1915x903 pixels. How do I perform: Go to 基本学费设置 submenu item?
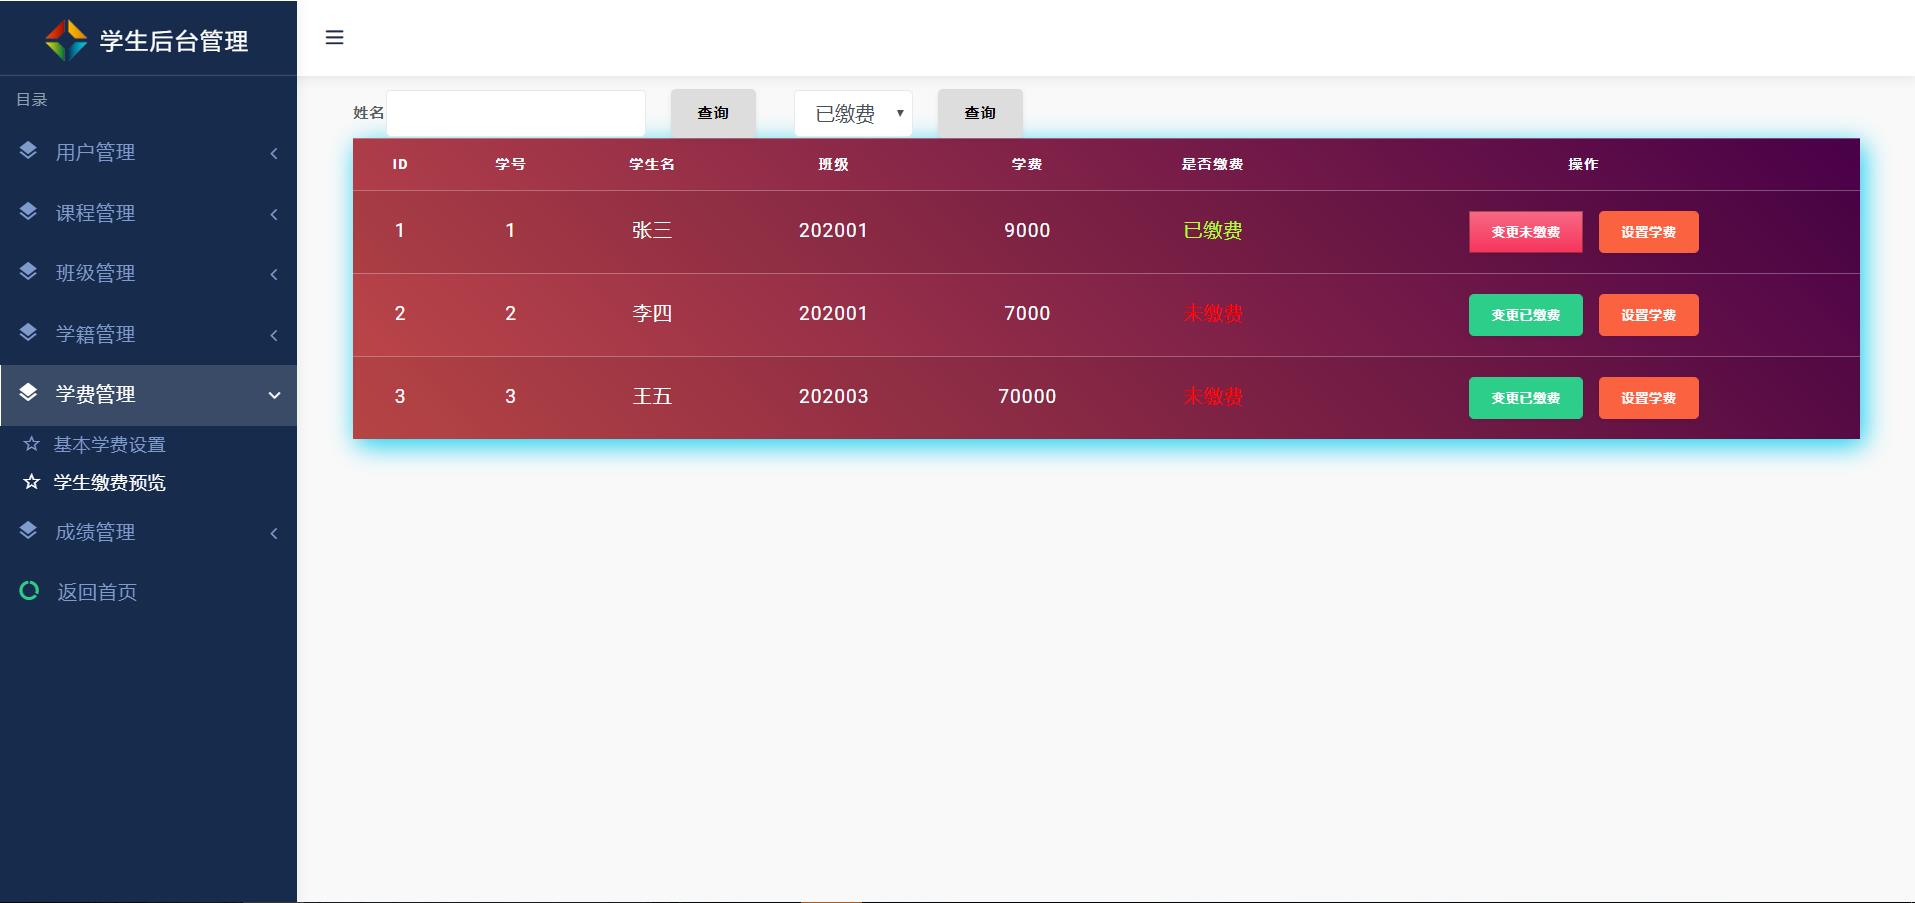[x=109, y=445]
